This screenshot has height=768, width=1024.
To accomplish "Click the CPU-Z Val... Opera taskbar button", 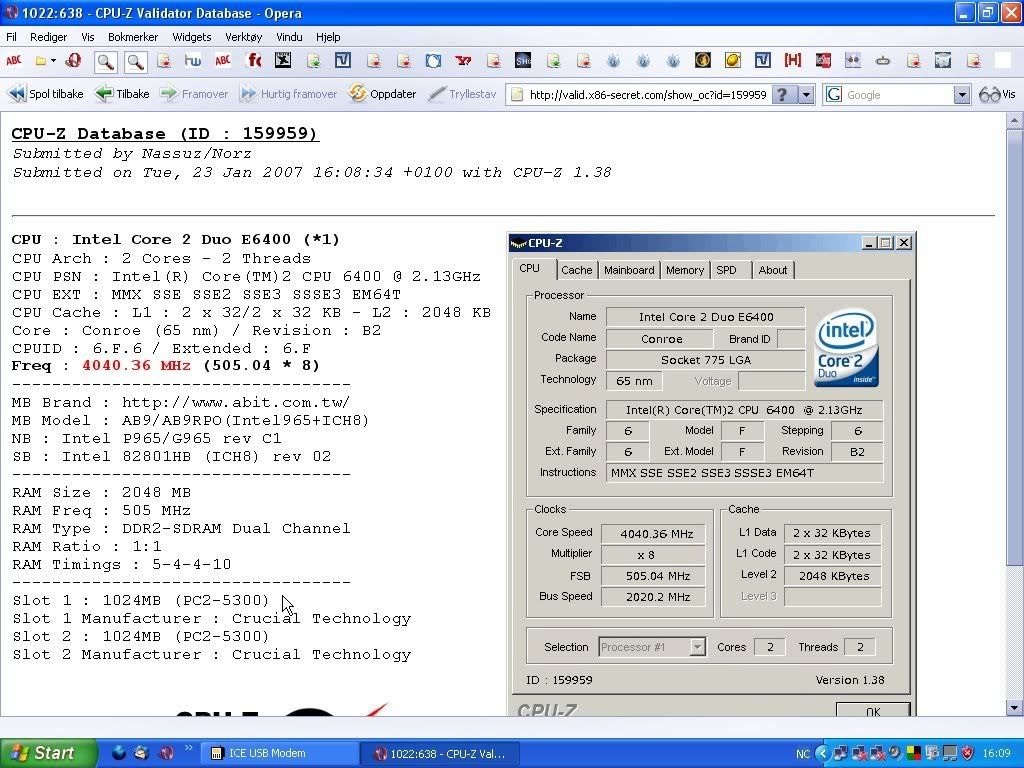I will coord(440,754).
